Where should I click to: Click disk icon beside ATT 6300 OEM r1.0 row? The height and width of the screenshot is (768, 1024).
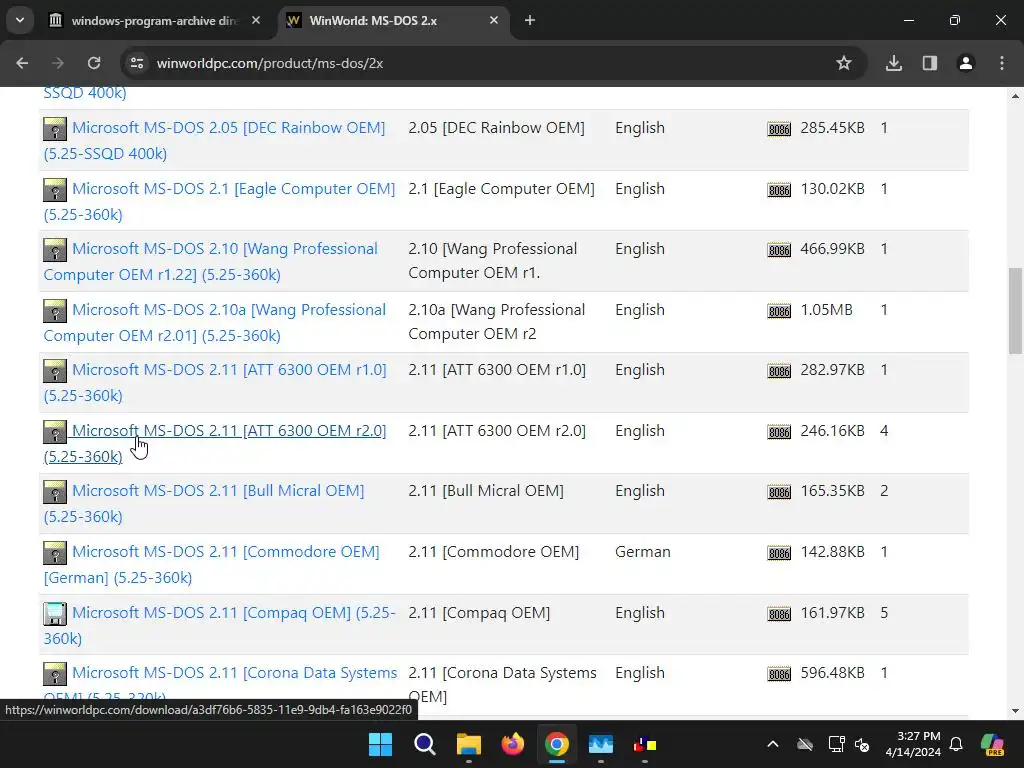point(55,371)
